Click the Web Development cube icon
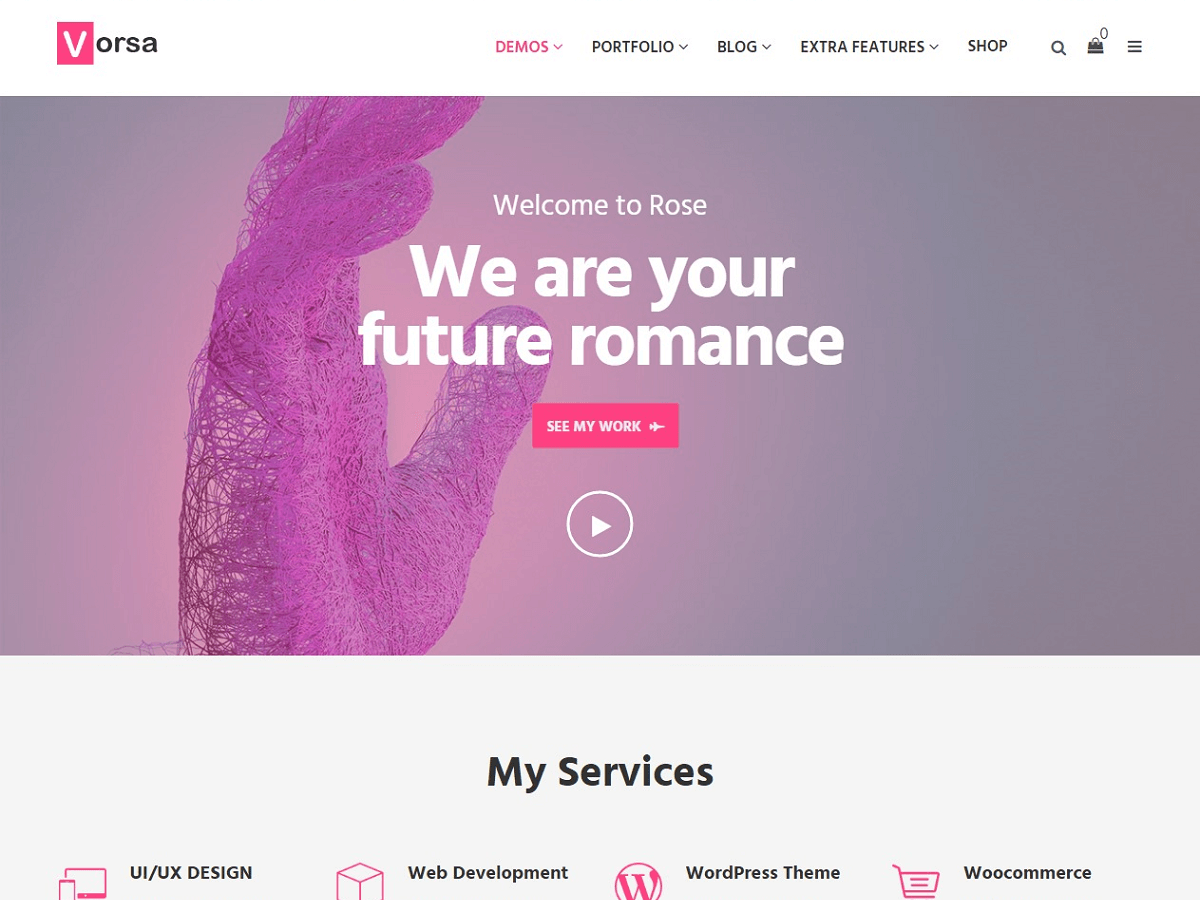This screenshot has width=1200, height=900. [360, 882]
